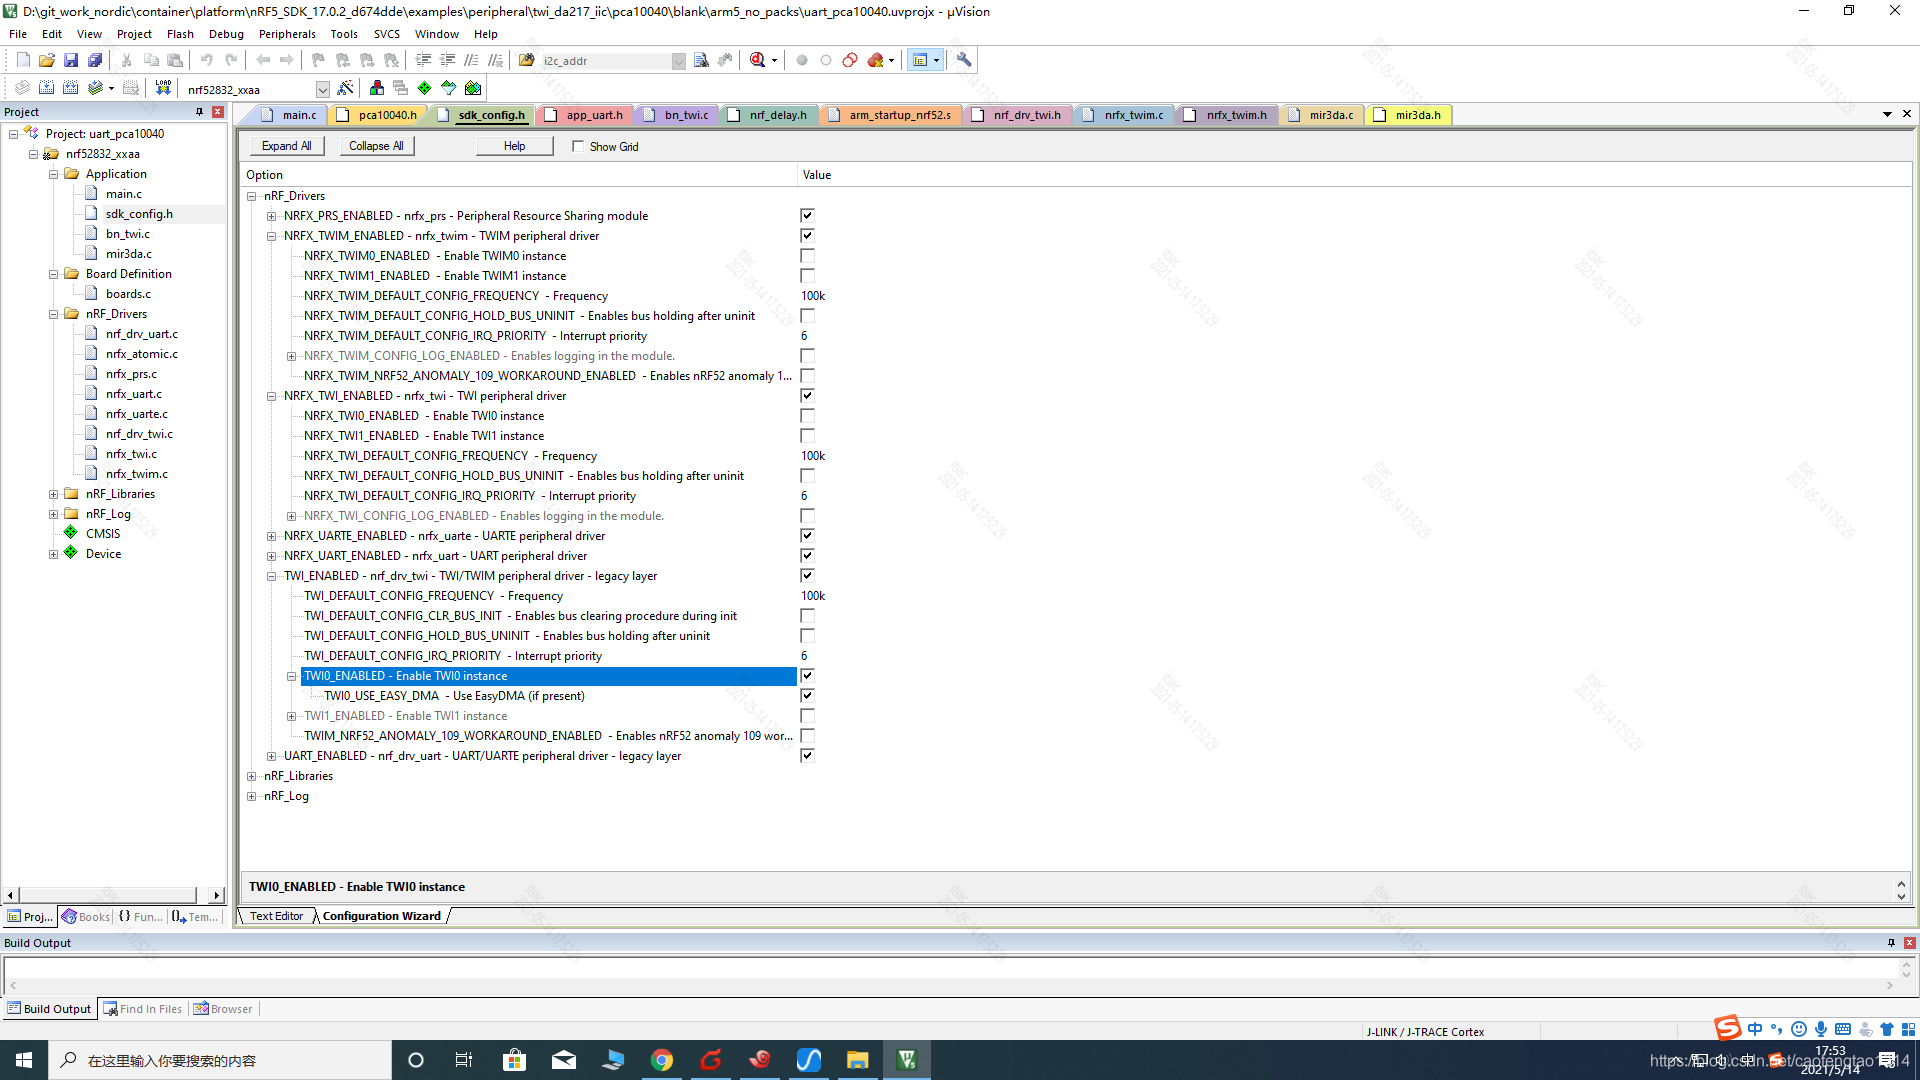Start debug session via magnifier icon
This screenshot has width=1920, height=1080.
(x=758, y=60)
